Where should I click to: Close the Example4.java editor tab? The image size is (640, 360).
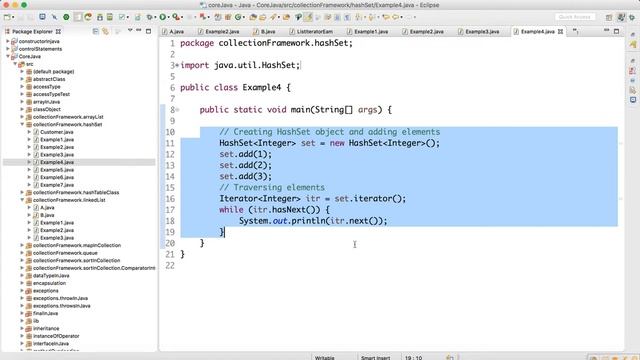tap(560, 31)
